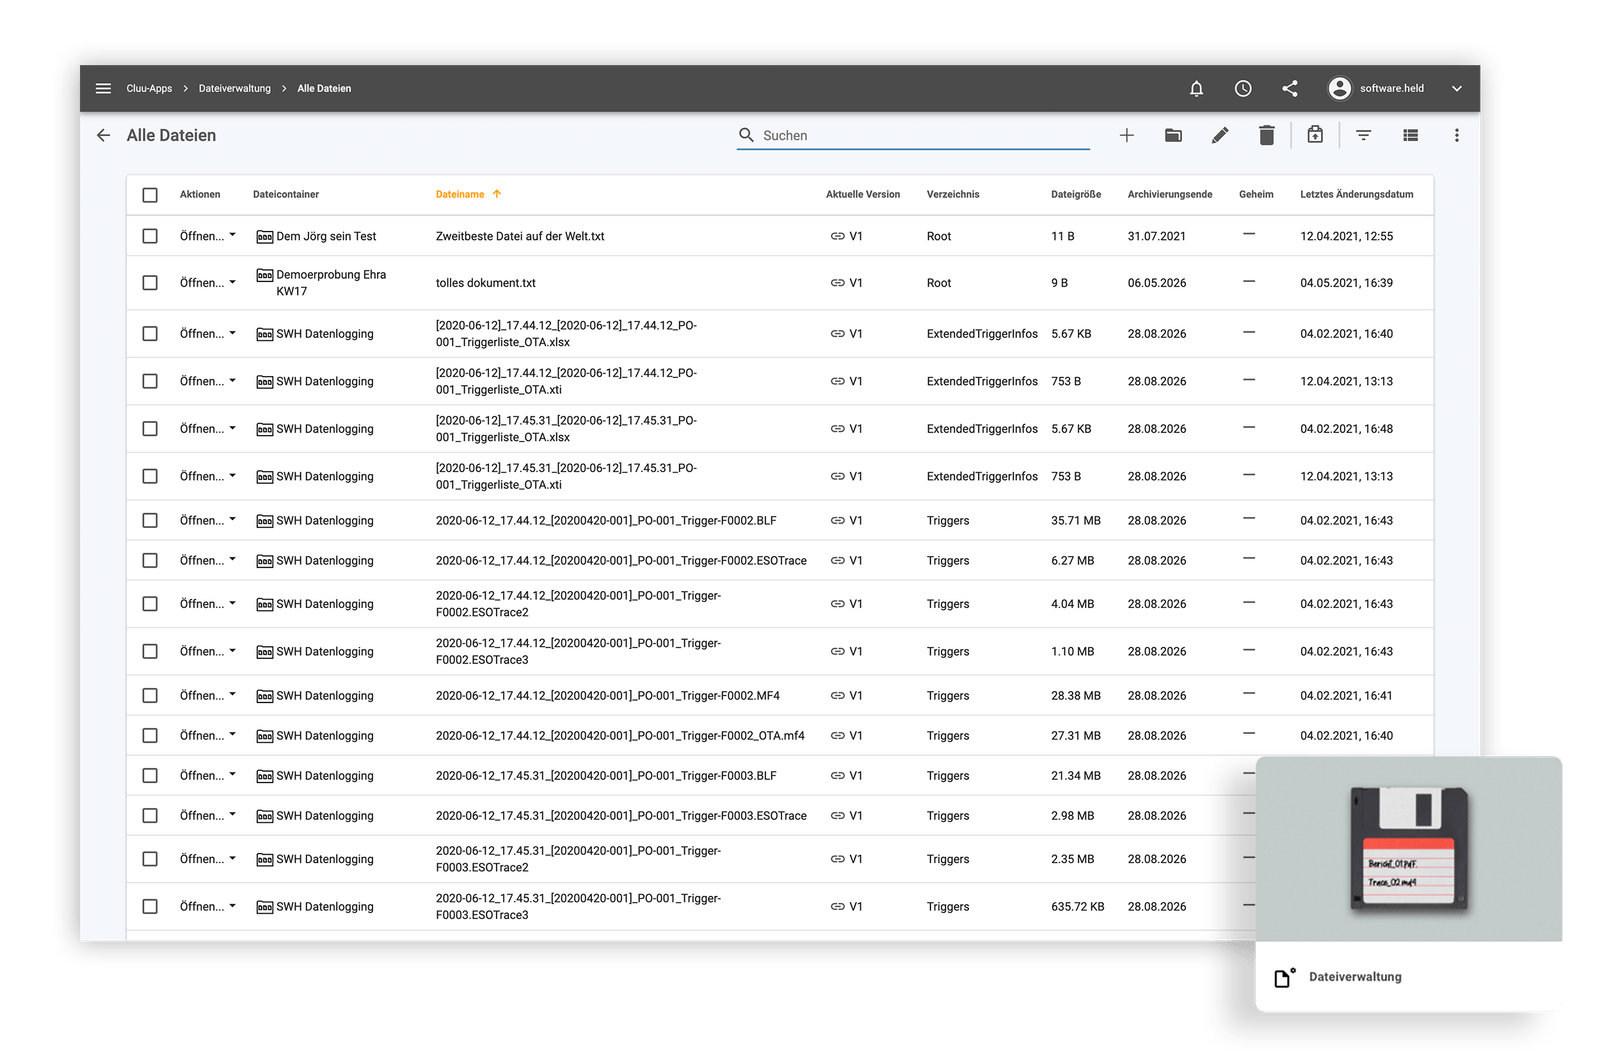Viewport: 1600px width, 1064px height.
Task: Go to Cluu-Apps breadcrumb
Action: pyautogui.click(x=149, y=88)
